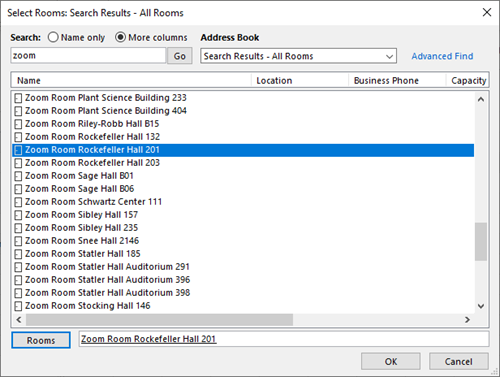This screenshot has width=500, height=377.
Task: Select 'Zoom Room Statler Hall 185'
Action: click(x=83, y=254)
